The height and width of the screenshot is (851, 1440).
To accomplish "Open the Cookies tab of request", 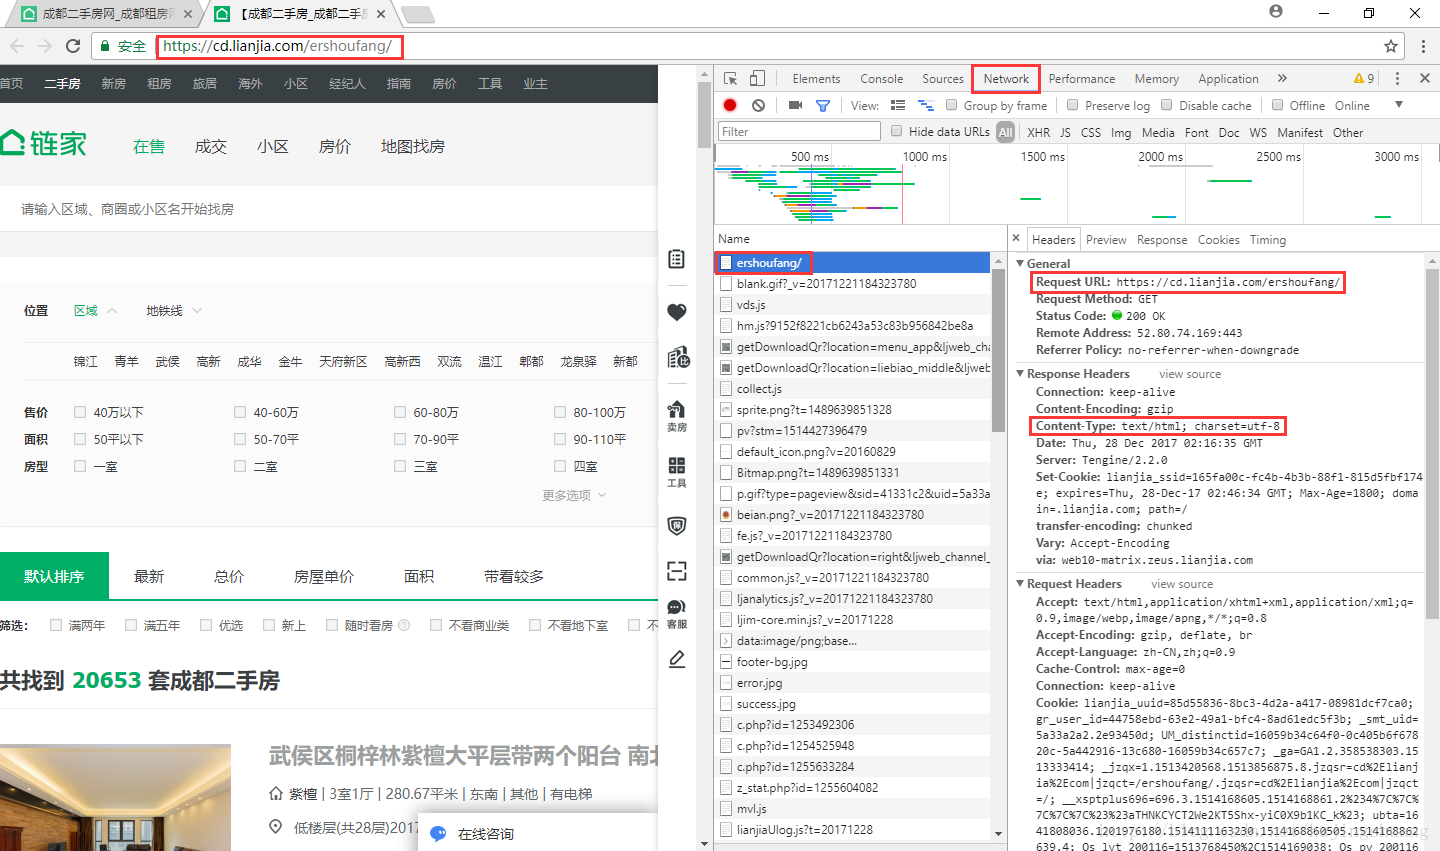I will point(1218,240).
